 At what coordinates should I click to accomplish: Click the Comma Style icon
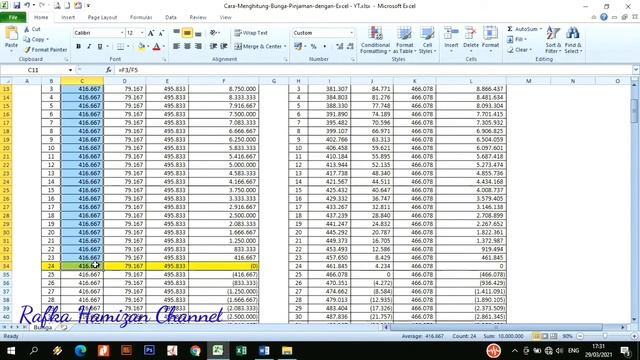(324, 47)
